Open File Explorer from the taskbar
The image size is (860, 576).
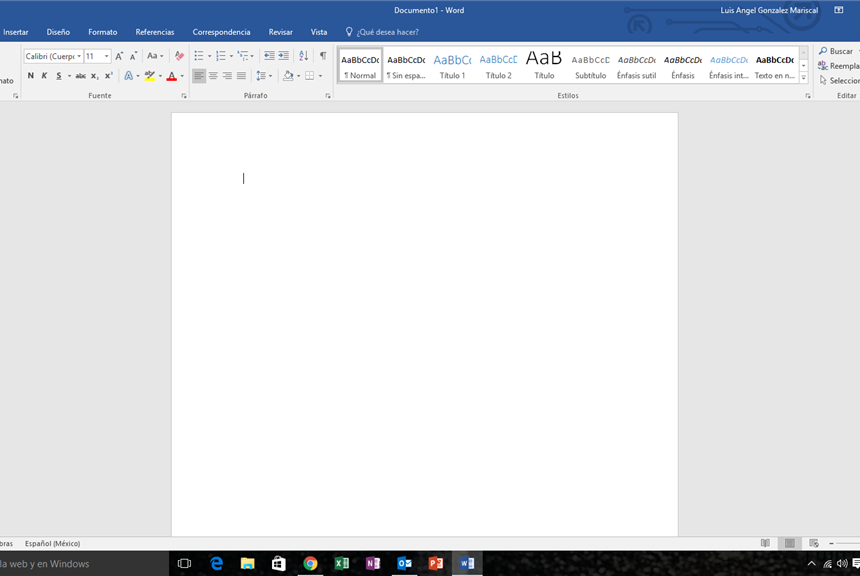(x=248, y=563)
